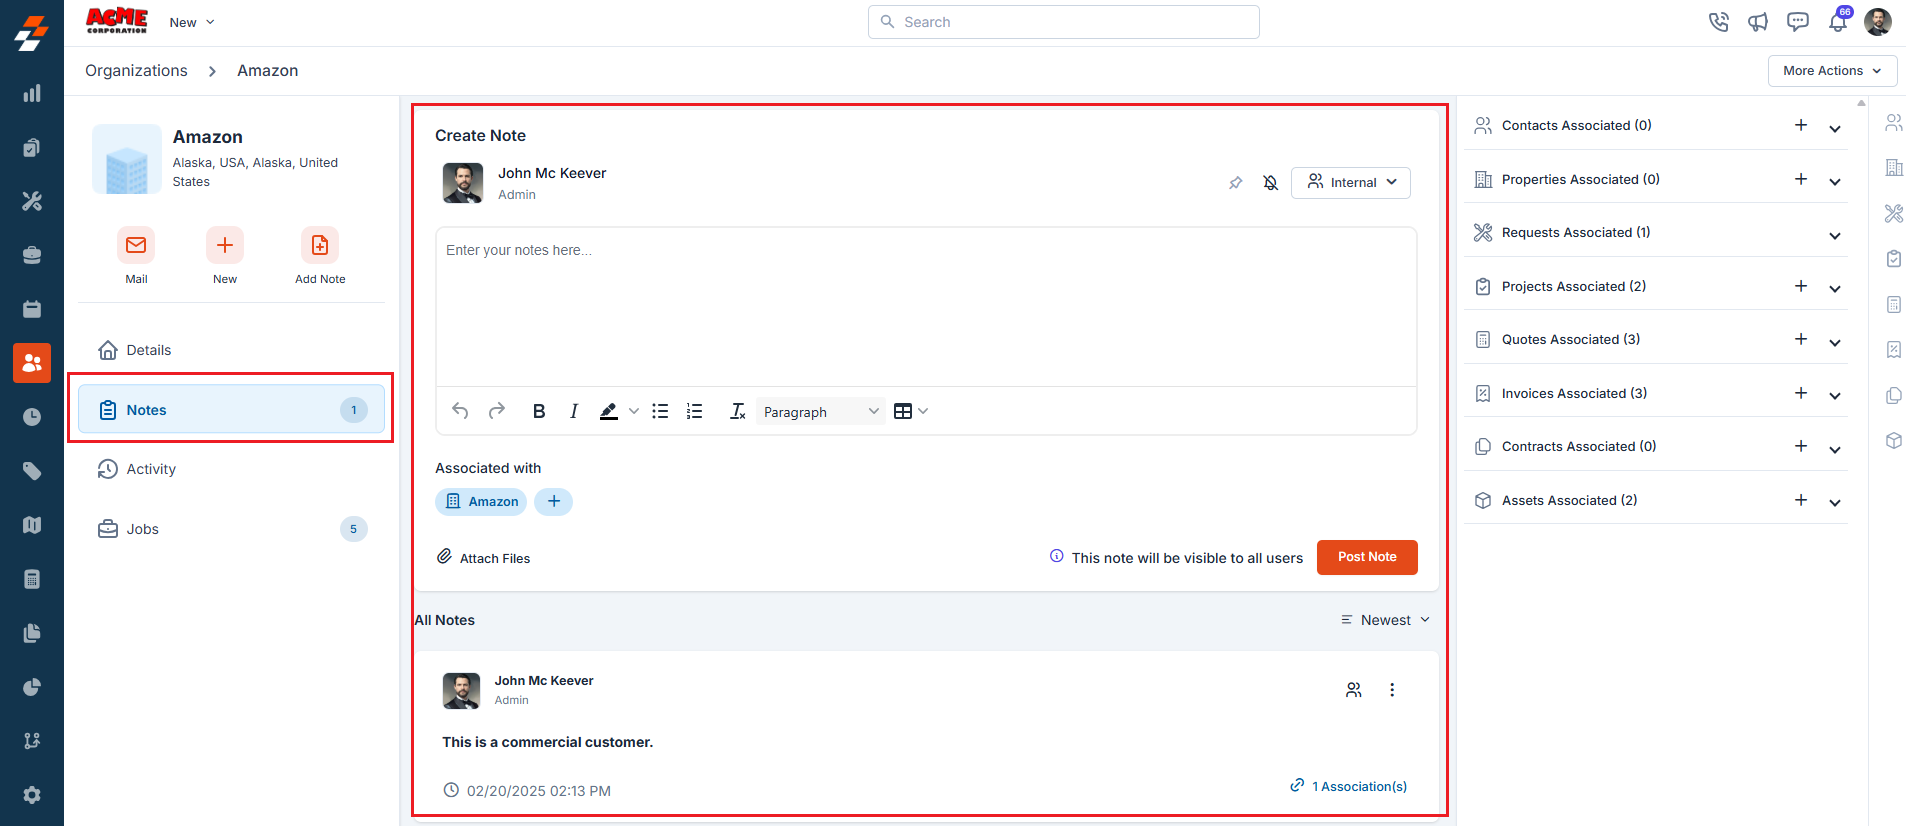Click the Add Note action icon

(320, 245)
